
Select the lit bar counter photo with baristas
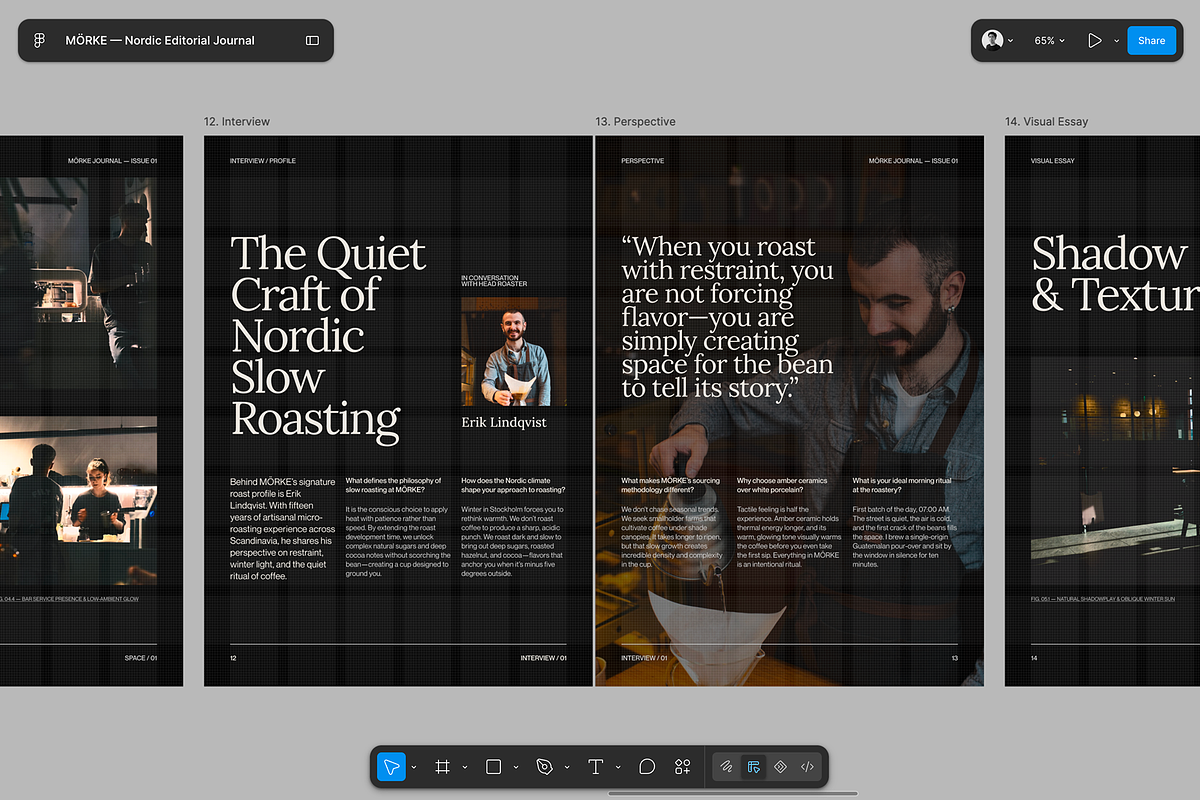[x=78, y=501]
